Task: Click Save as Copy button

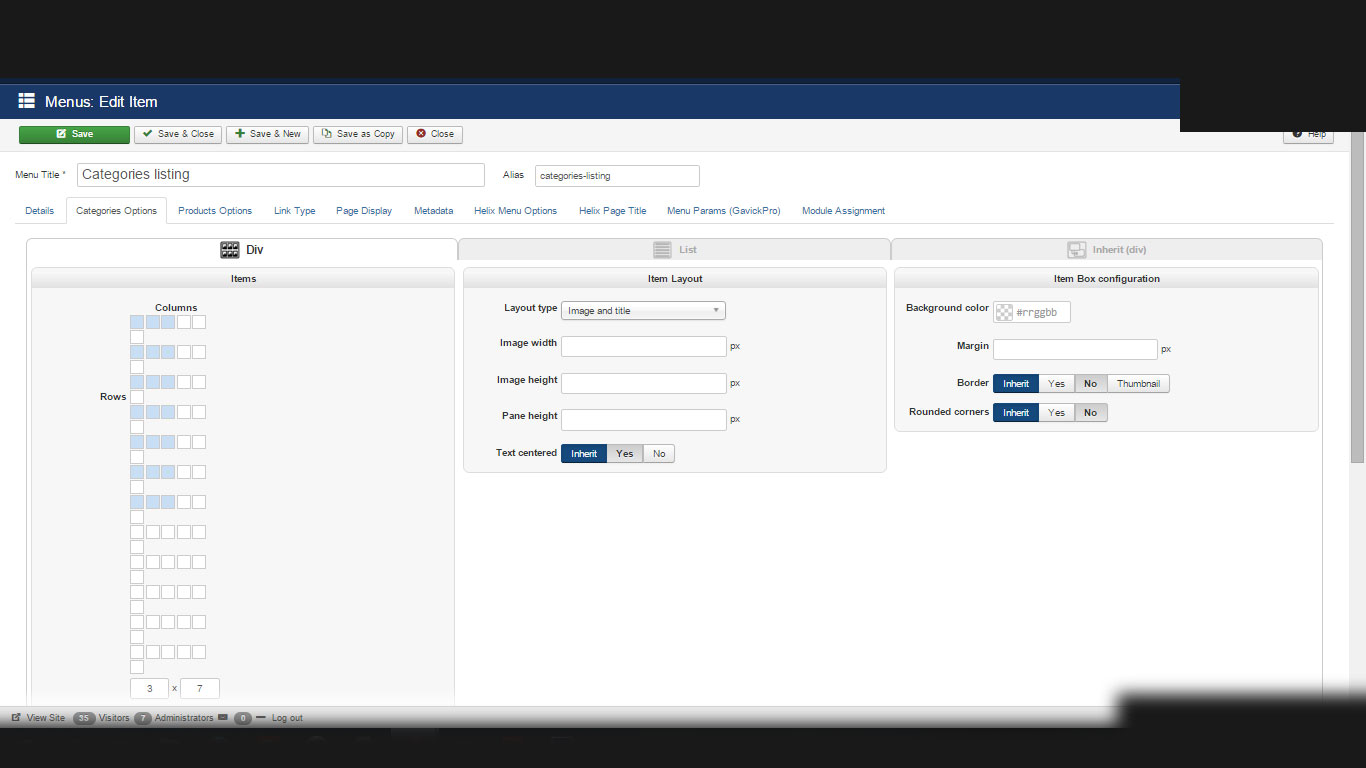Action: click(x=358, y=134)
